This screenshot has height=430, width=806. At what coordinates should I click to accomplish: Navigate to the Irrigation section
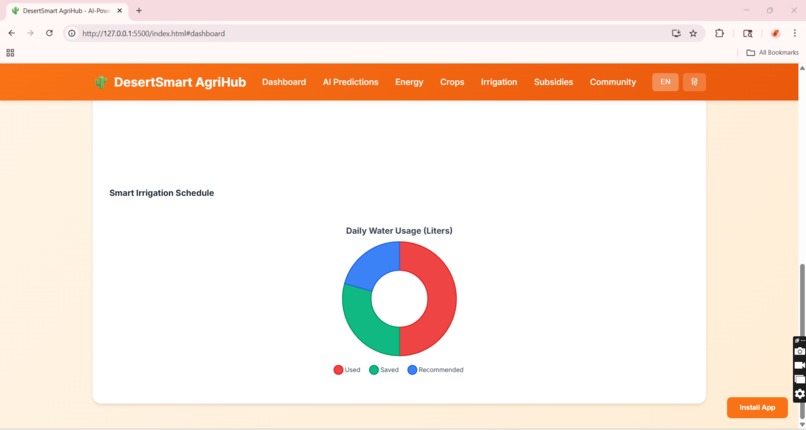499,82
